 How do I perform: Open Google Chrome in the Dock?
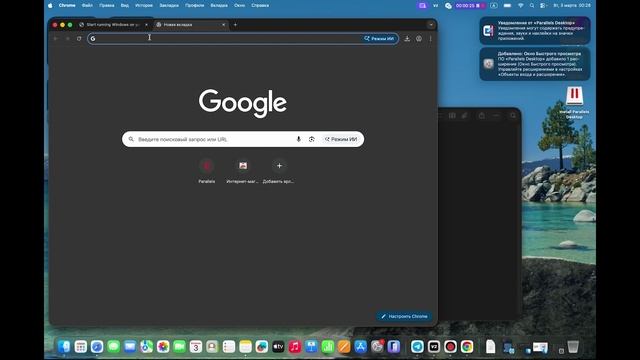point(467,347)
